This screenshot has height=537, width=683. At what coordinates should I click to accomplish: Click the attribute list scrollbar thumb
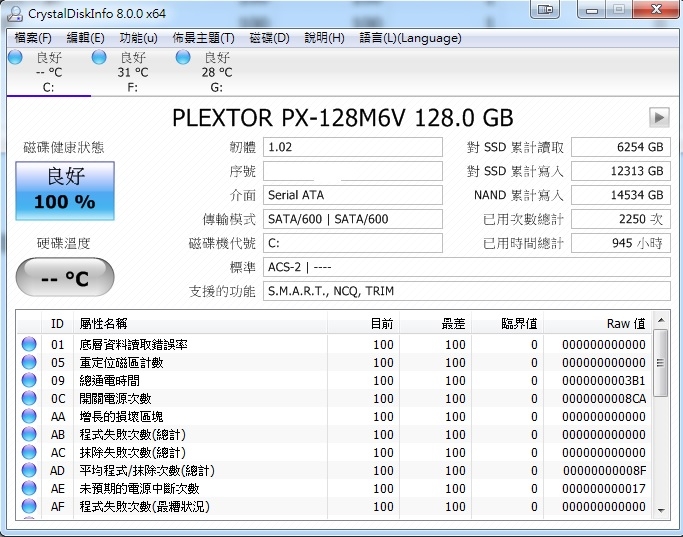click(x=661, y=363)
